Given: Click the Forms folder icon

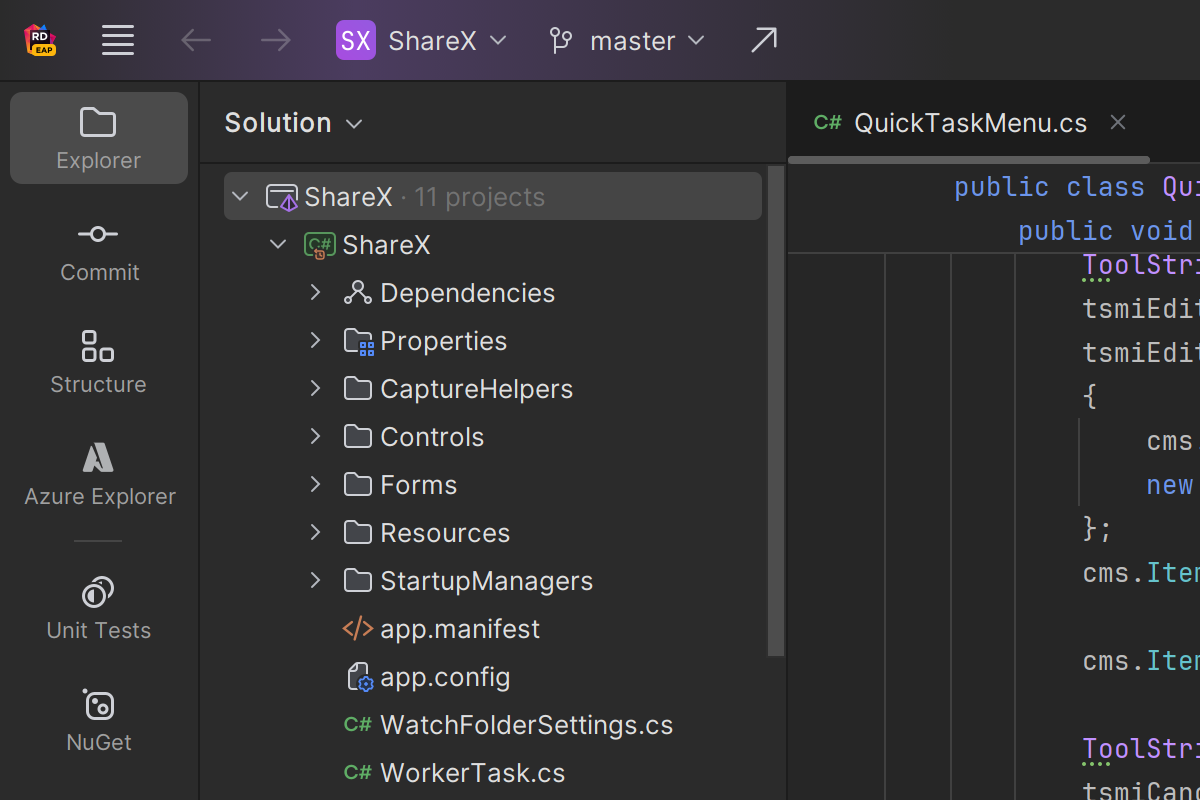Looking at the screenshot, I should pyautogui.click(x=357, y=484).
